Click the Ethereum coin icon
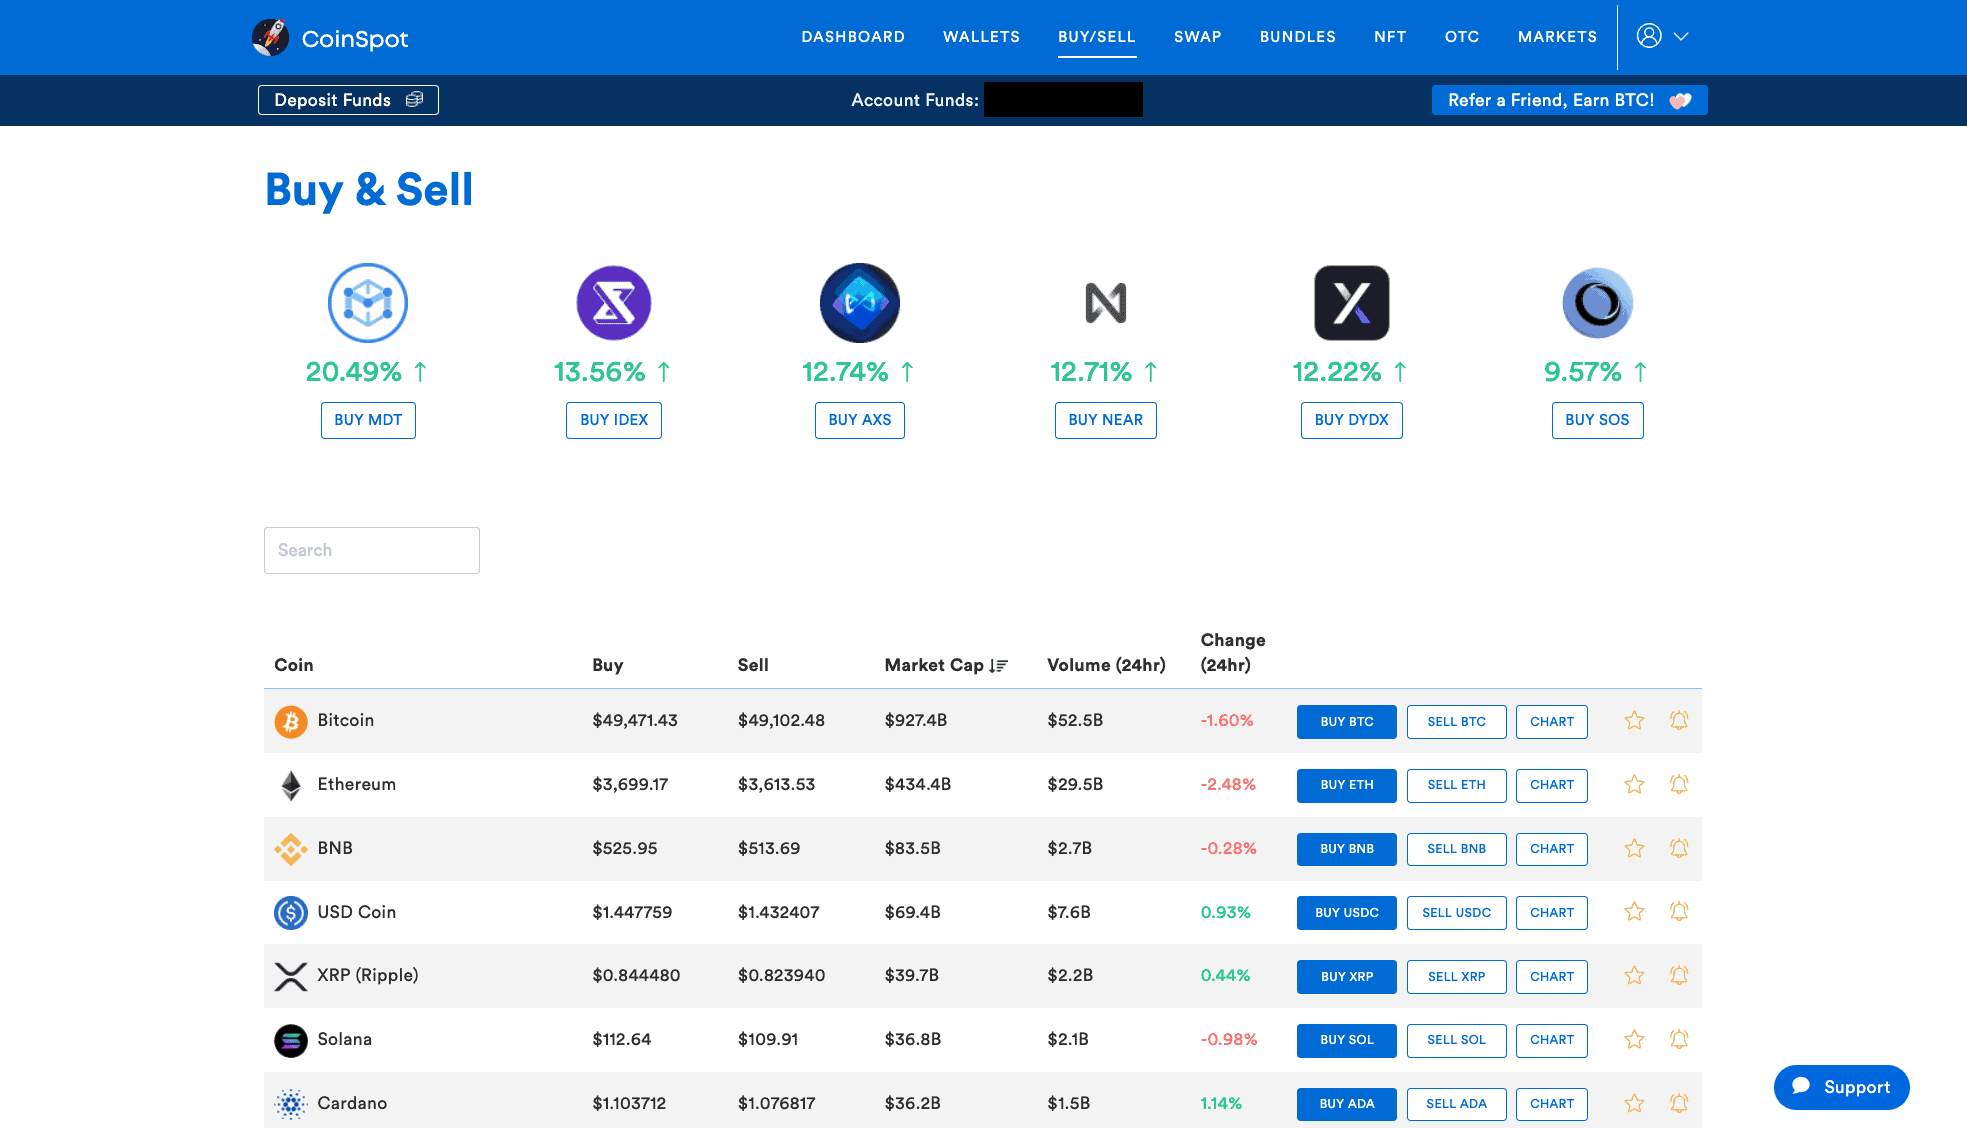1967x1128 pixels. click(291, 785)
